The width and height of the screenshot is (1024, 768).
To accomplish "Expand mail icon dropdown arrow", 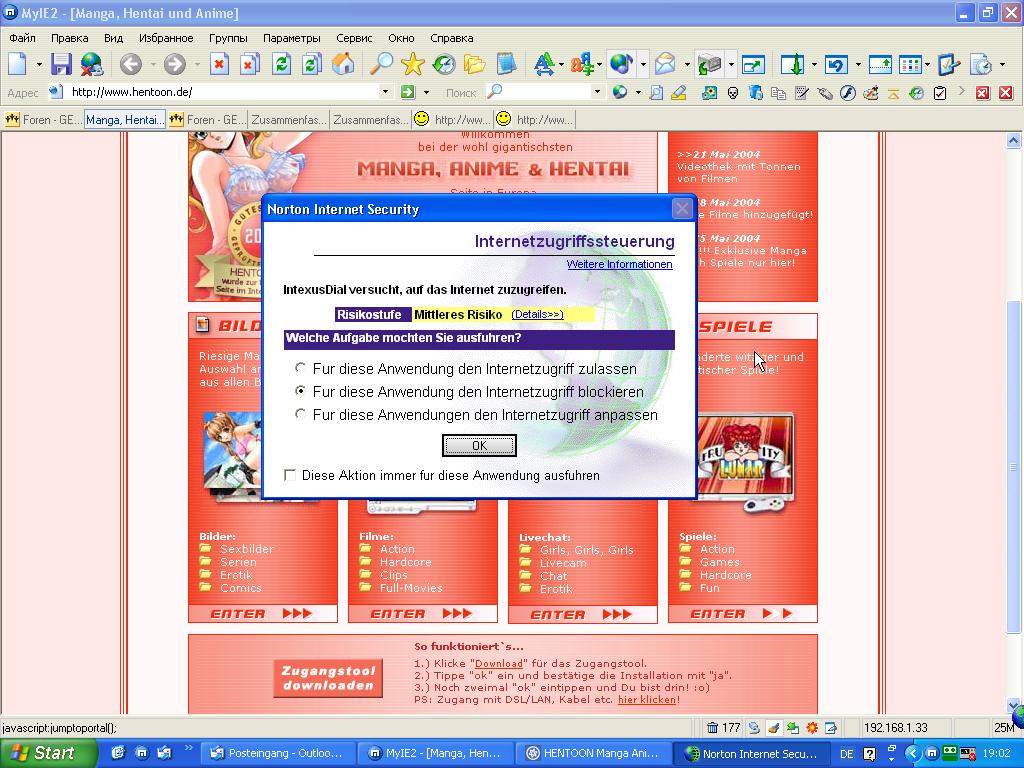I will point(686,64).
